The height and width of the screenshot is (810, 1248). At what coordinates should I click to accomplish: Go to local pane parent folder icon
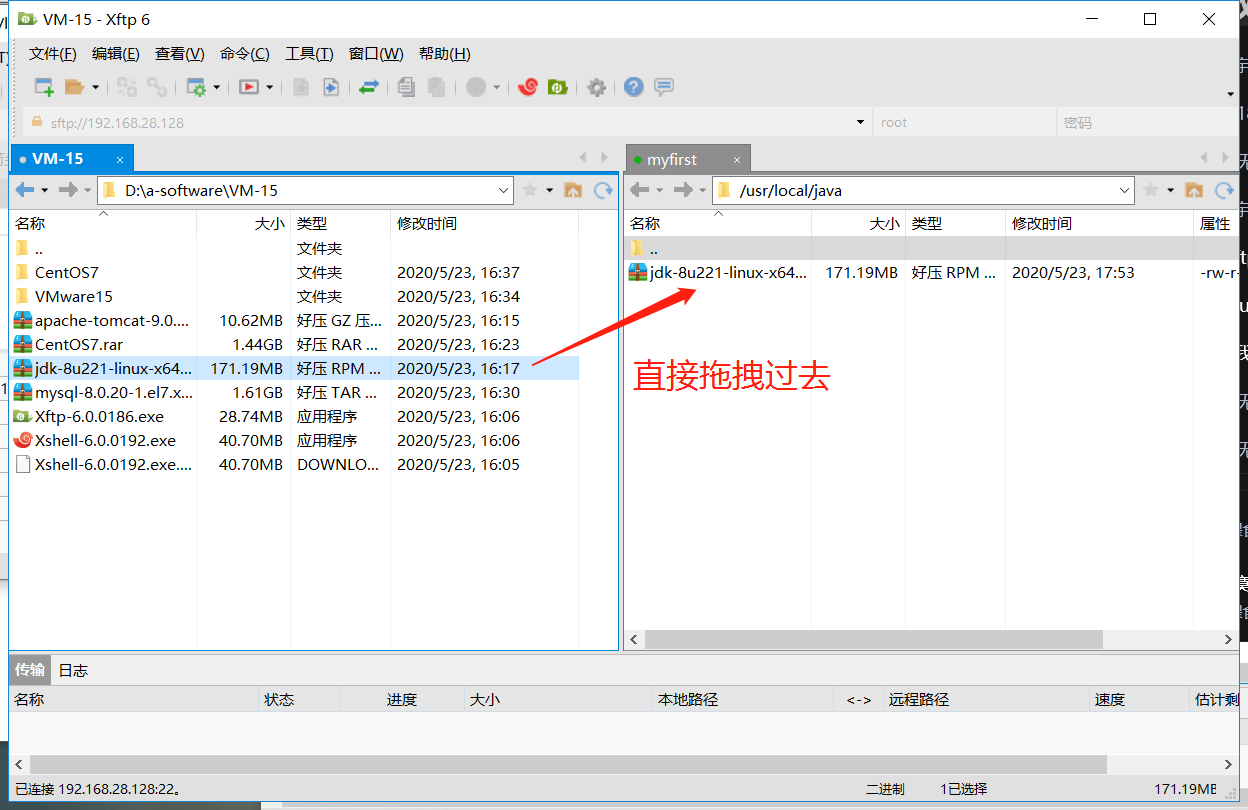[x=573, y=190]
